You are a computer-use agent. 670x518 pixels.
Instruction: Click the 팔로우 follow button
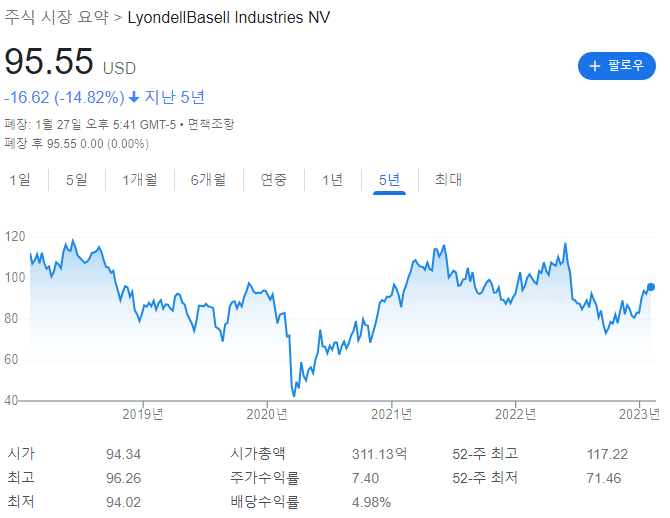click(x=616, y=66)
